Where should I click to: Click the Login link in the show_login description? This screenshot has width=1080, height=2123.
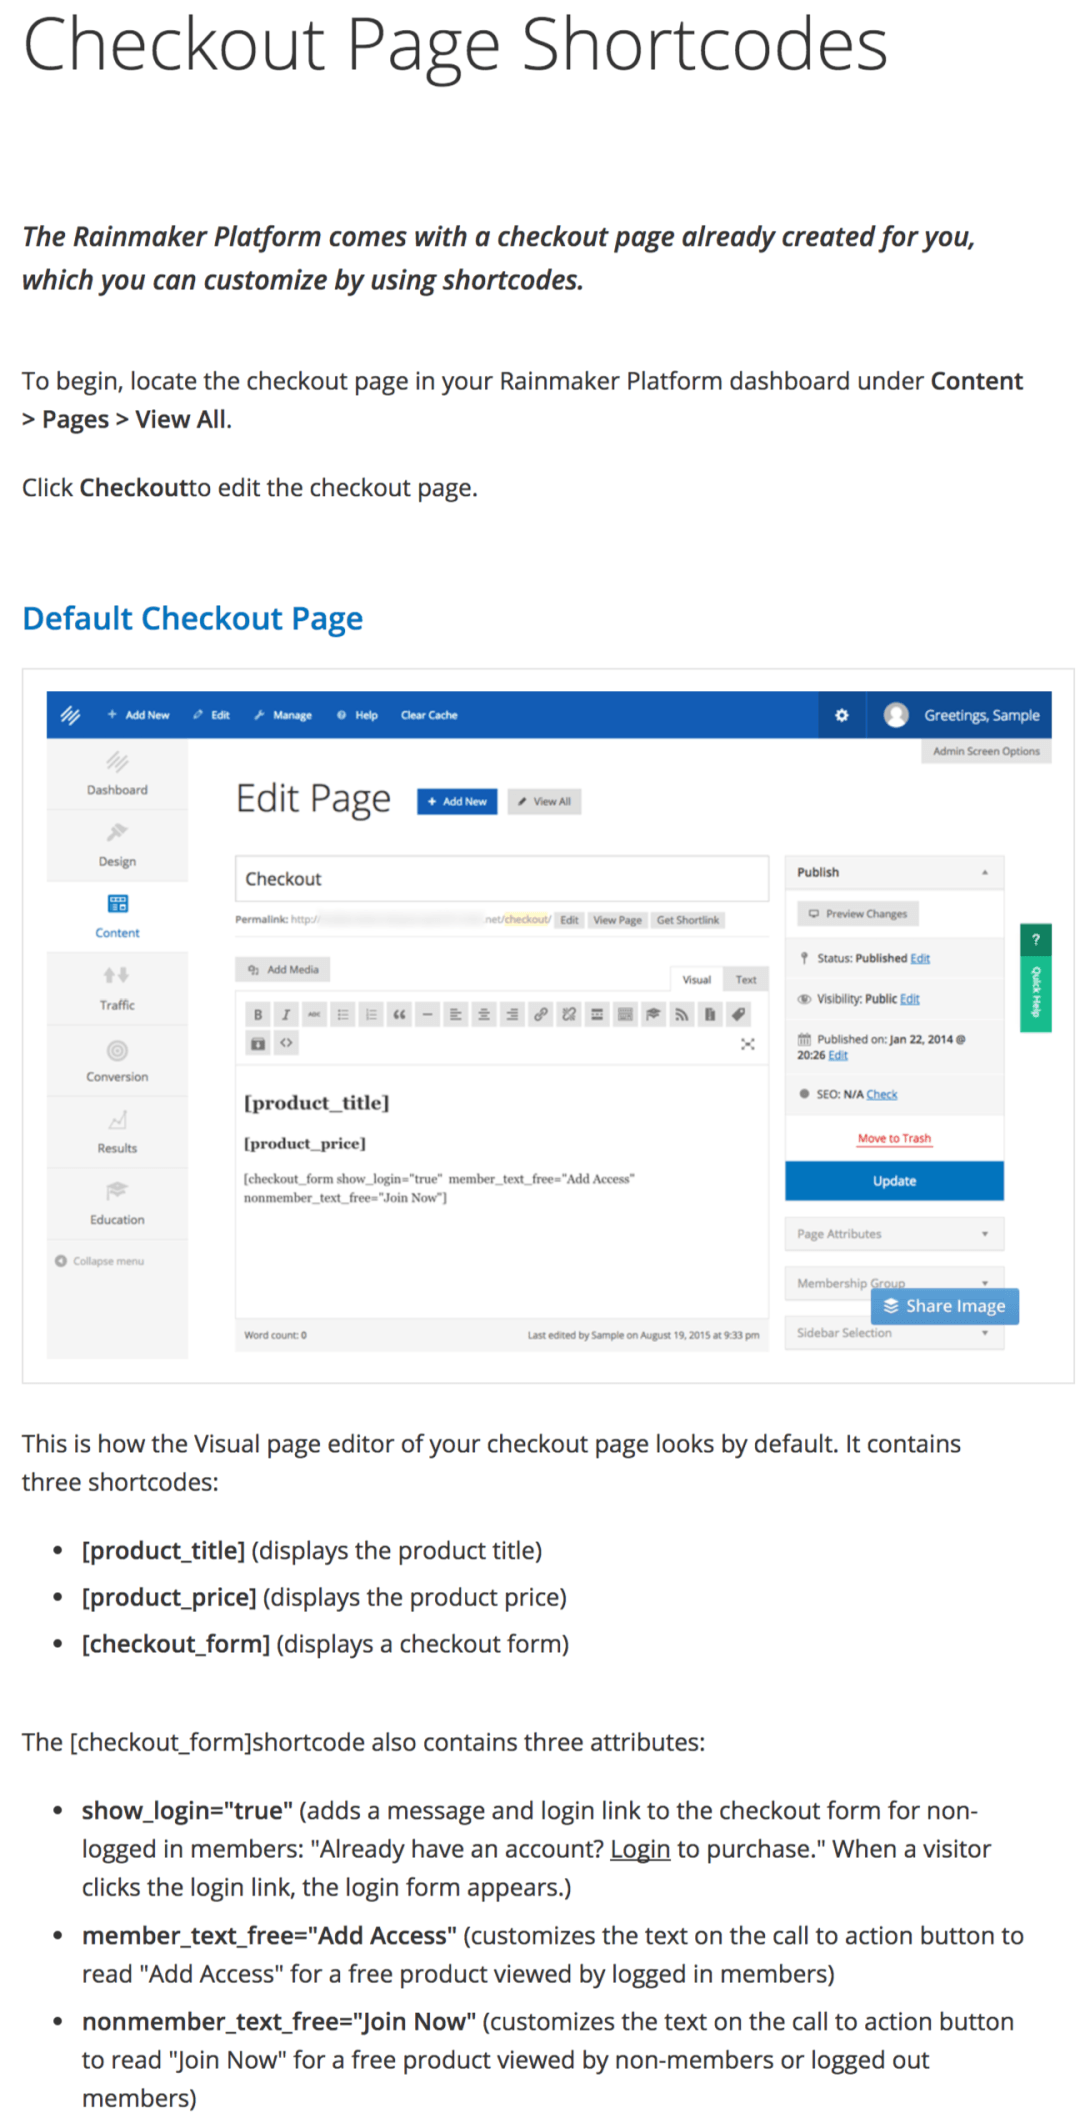pos(640,1849)
